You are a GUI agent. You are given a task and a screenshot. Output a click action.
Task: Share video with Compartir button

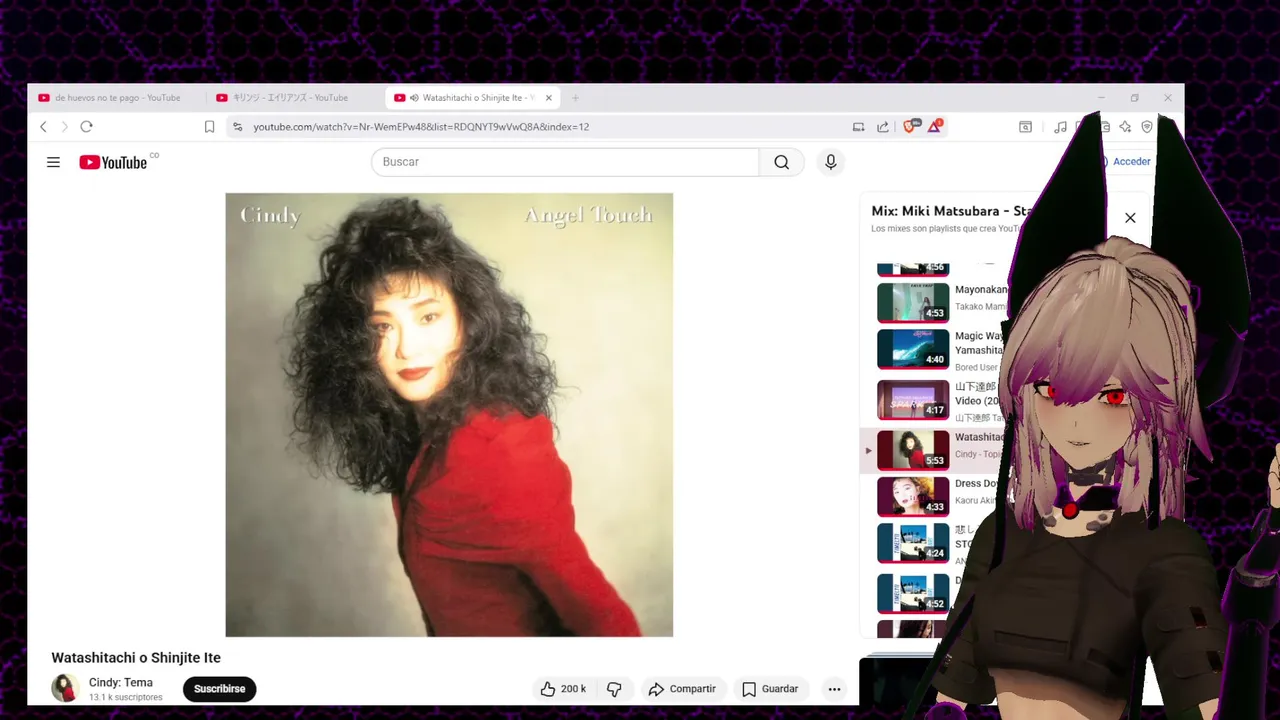coord(682,689)
